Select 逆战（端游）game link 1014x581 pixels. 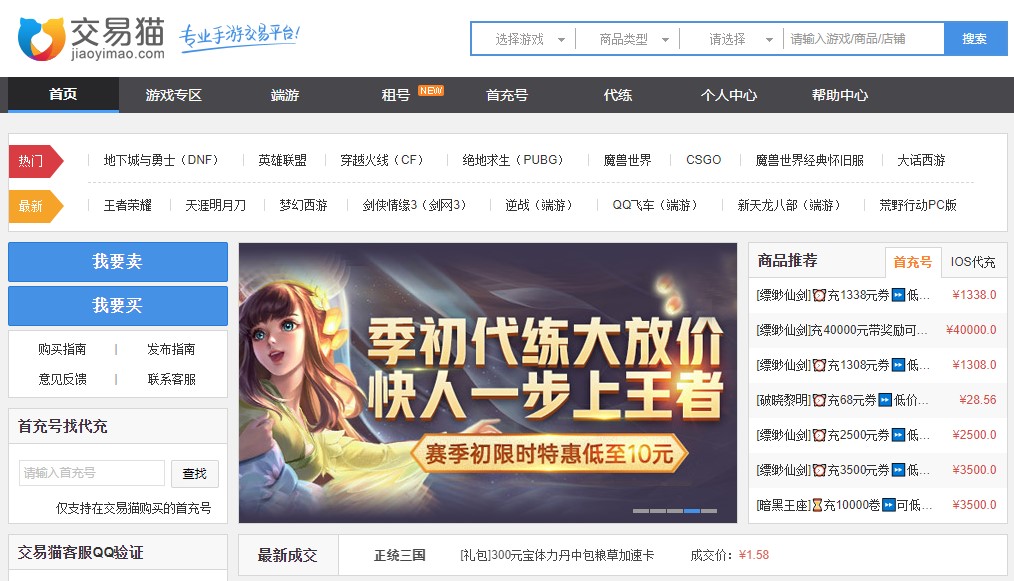click(x=542, y=206)
